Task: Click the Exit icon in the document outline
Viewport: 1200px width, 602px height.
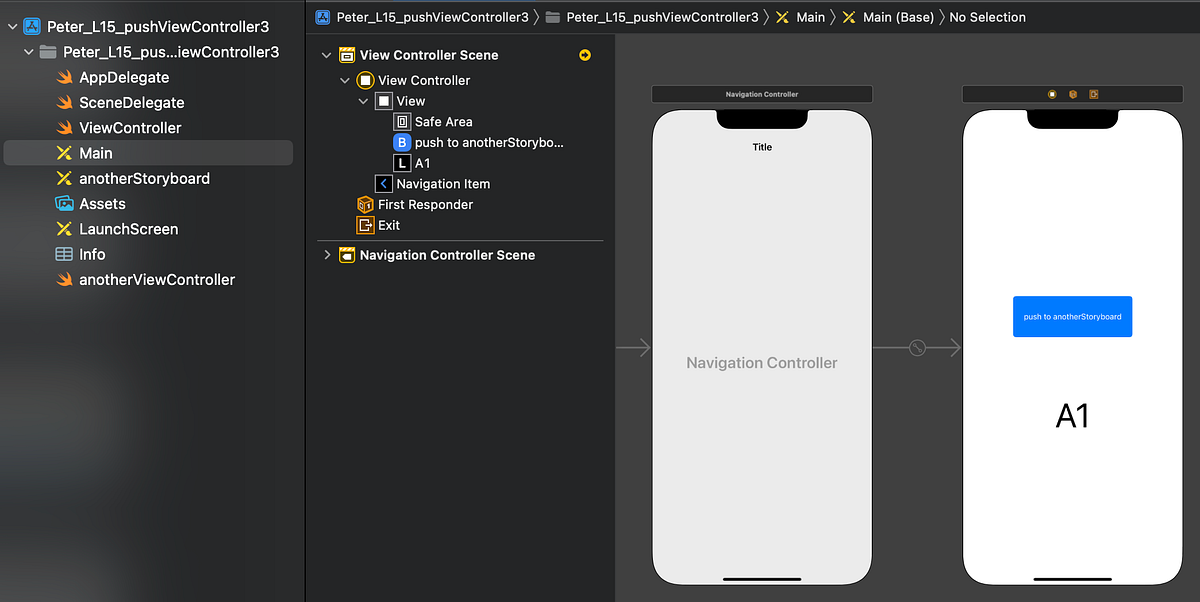Action: point(366,225)
